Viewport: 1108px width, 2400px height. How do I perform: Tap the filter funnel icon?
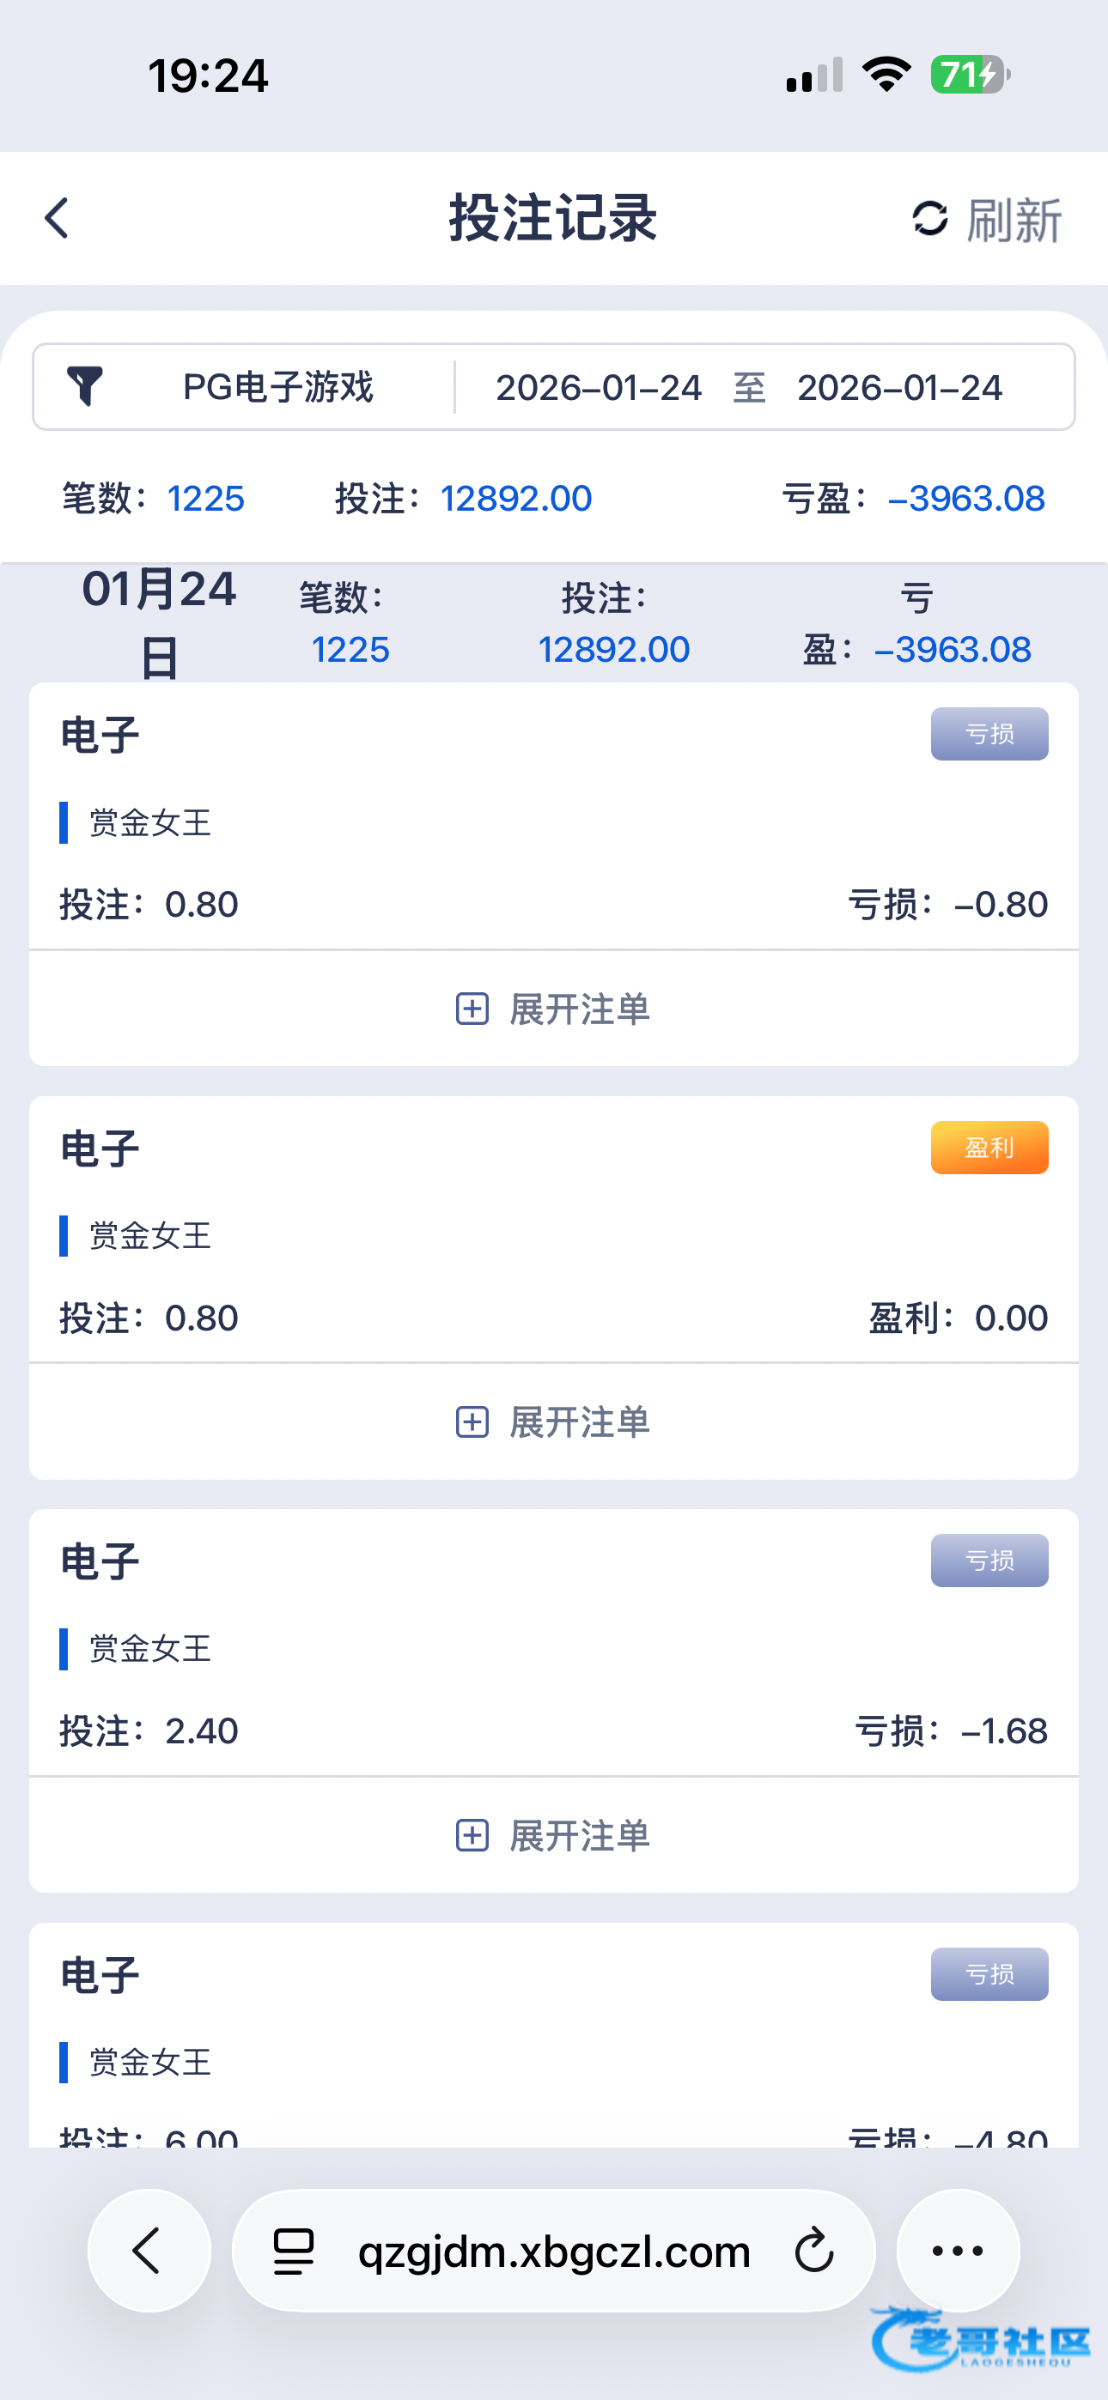click(x=85, y=386)
